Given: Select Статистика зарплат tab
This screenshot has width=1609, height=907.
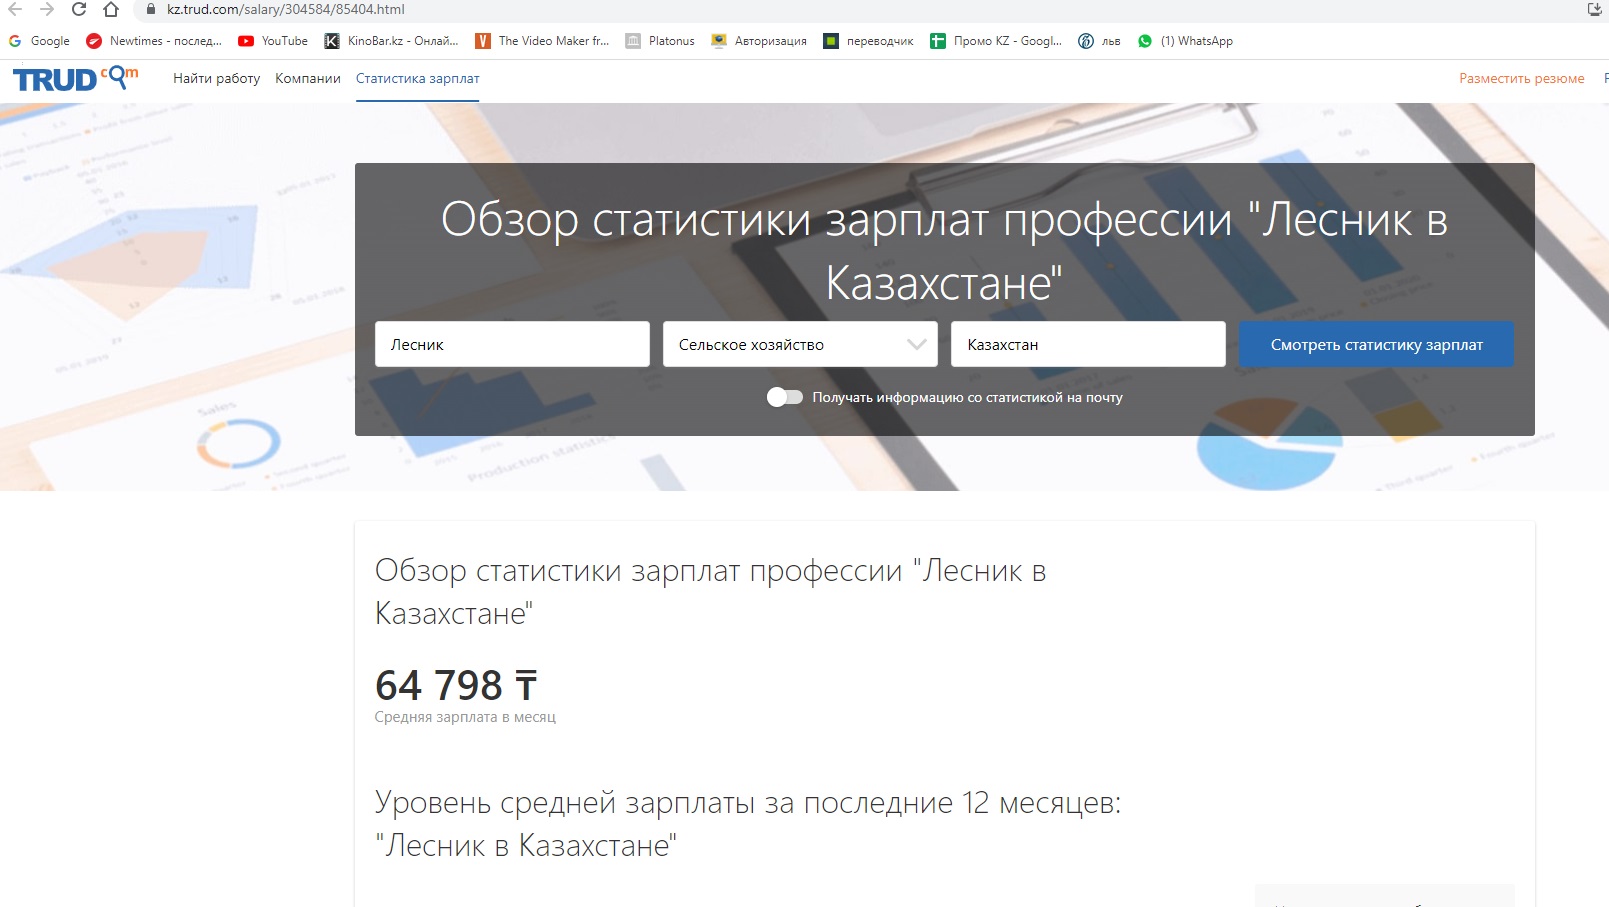Looking at the screenshot, I should [418, 78].
